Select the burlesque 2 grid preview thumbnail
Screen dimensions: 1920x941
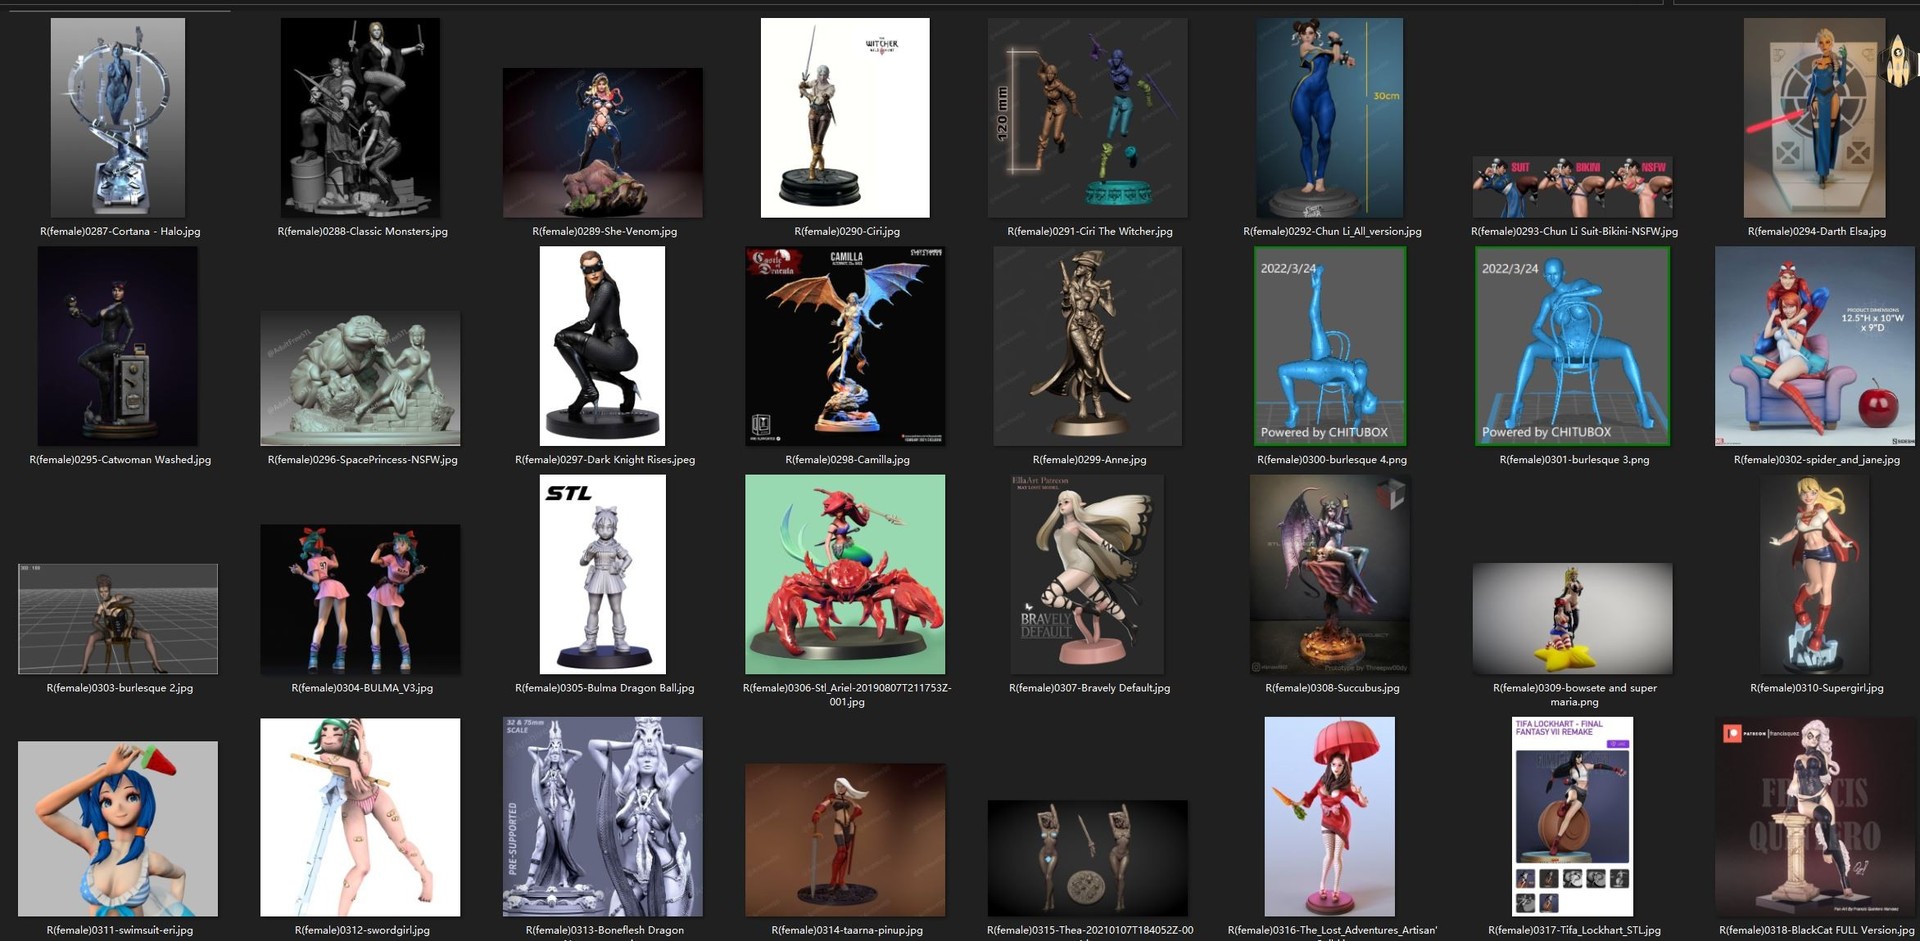118,619
